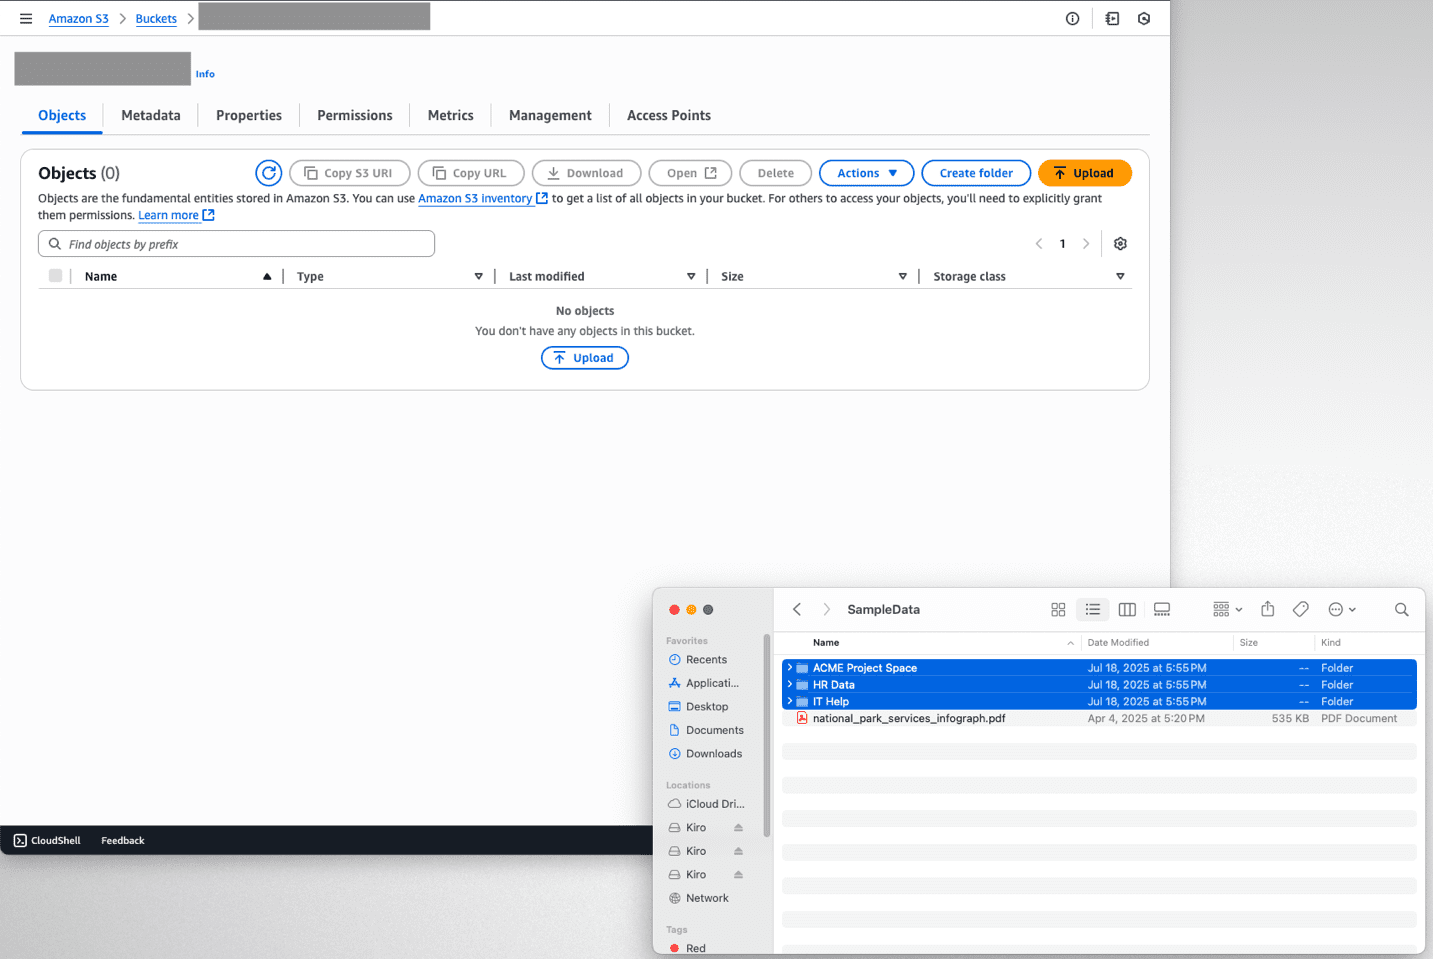The image size is (1433, 959).
Task: Click the Finder share icon
Action: [x=1267, y=609]
